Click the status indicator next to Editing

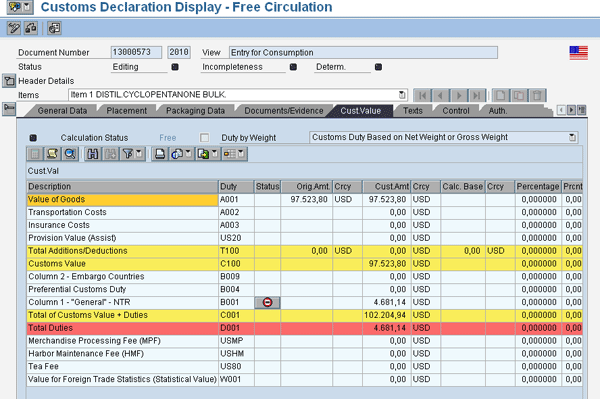(175, 67)
